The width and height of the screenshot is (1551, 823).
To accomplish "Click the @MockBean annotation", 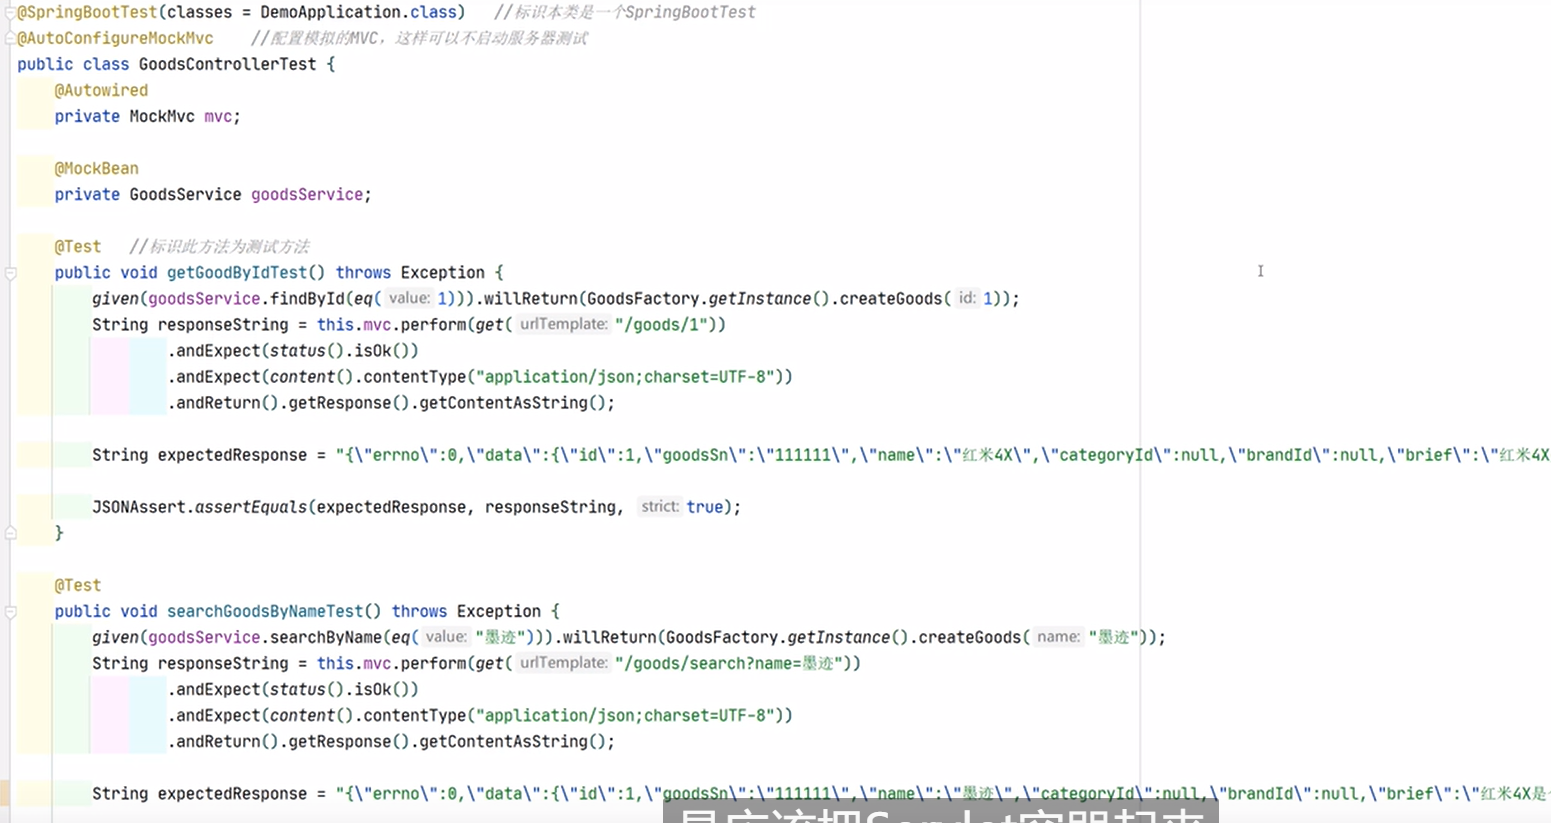I will point(96,168).
